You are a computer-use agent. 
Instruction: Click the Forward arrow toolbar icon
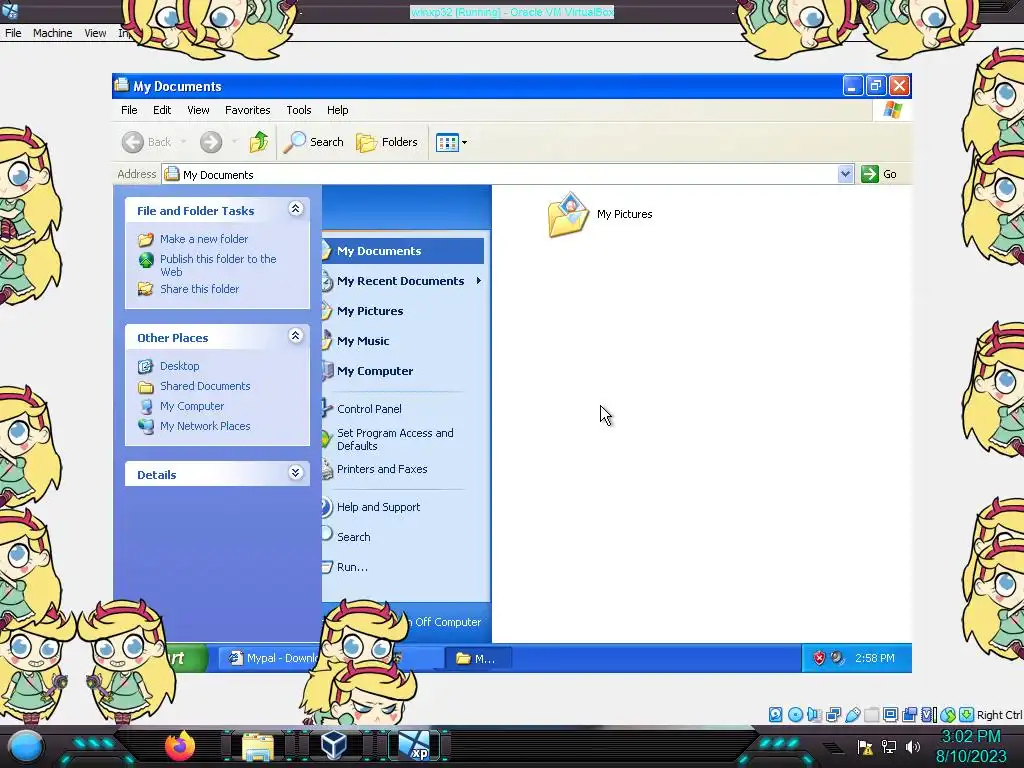click(210, 142)
